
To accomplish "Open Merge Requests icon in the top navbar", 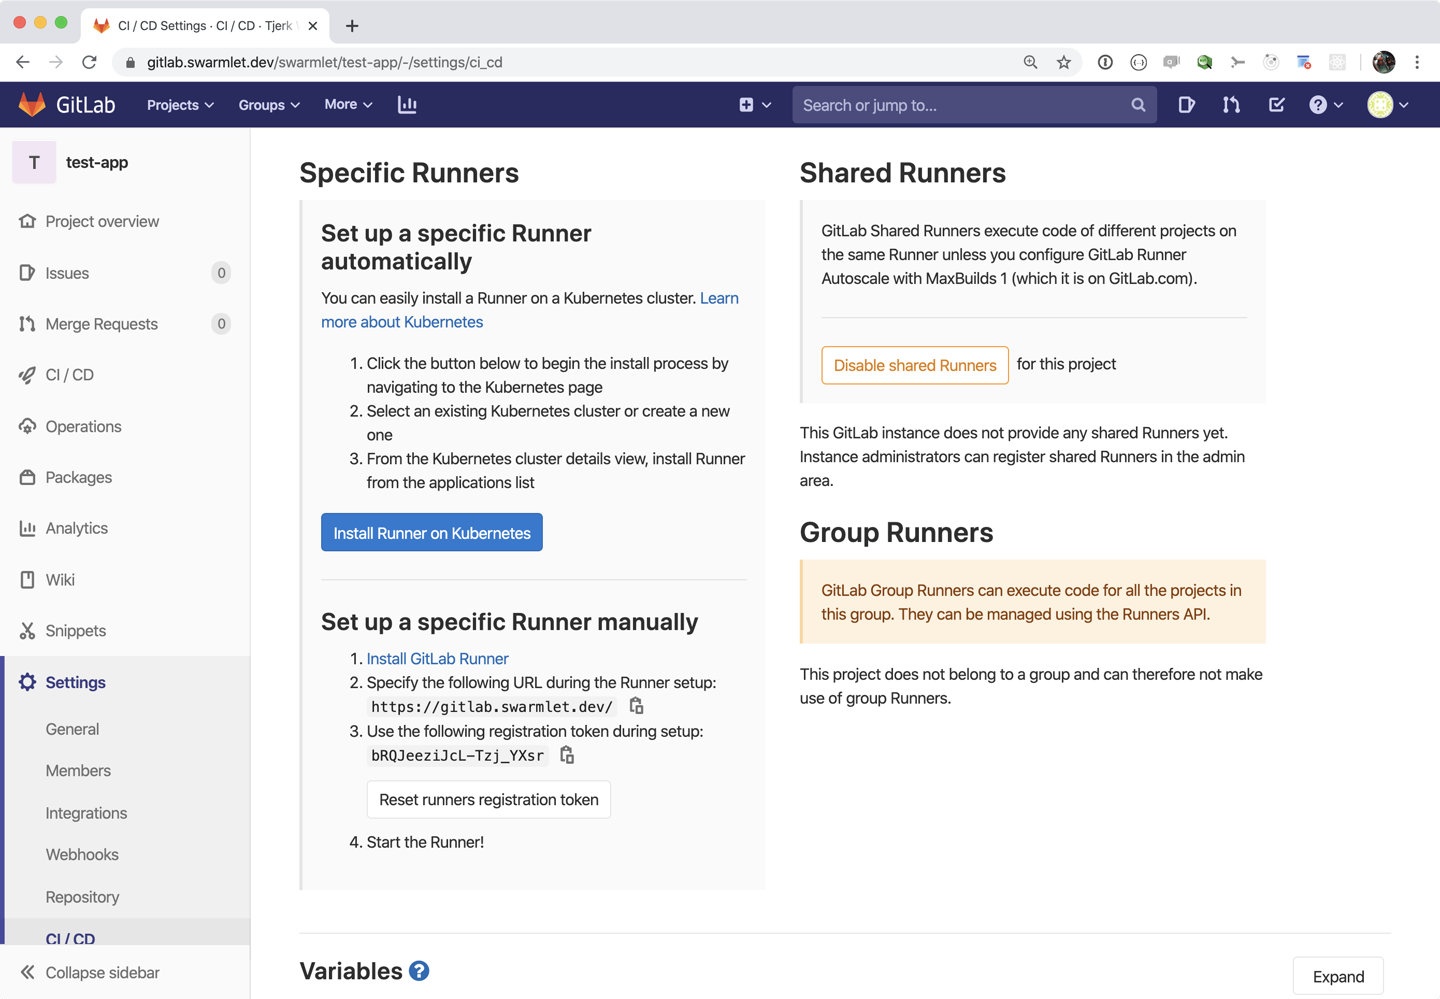I will (1231, 105).
